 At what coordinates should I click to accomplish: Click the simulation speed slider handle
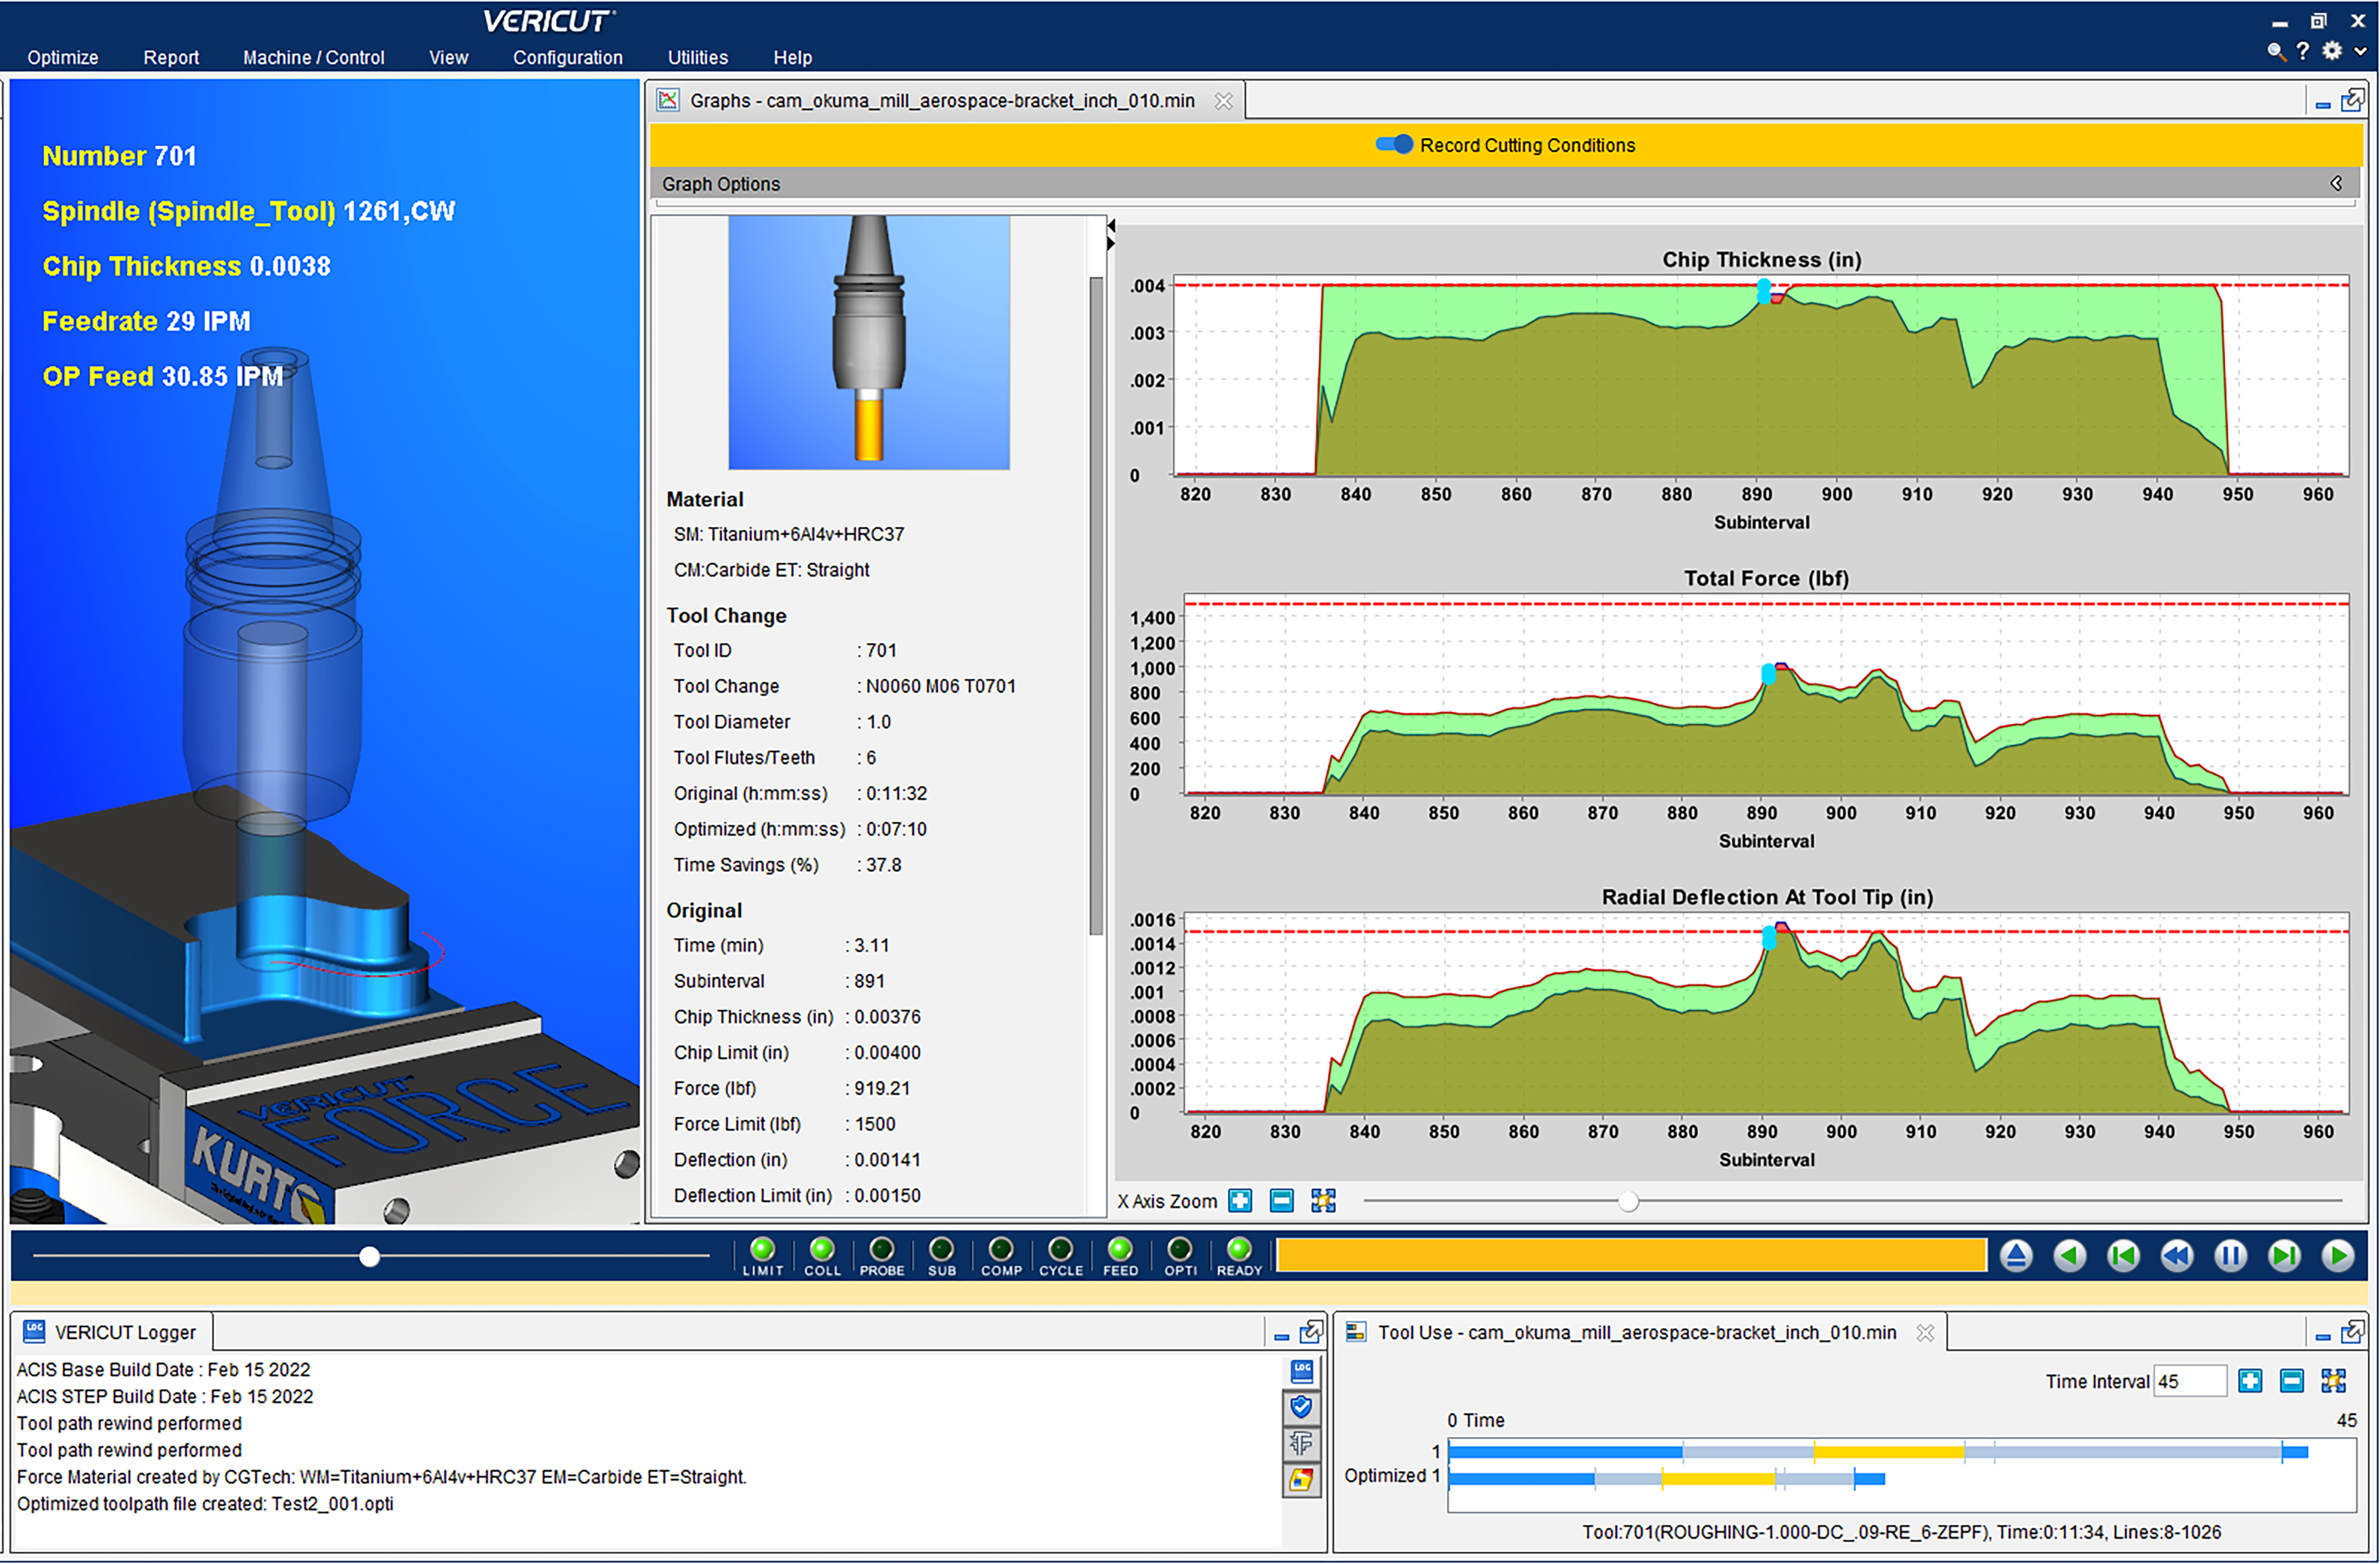(x=370, y=1256)
